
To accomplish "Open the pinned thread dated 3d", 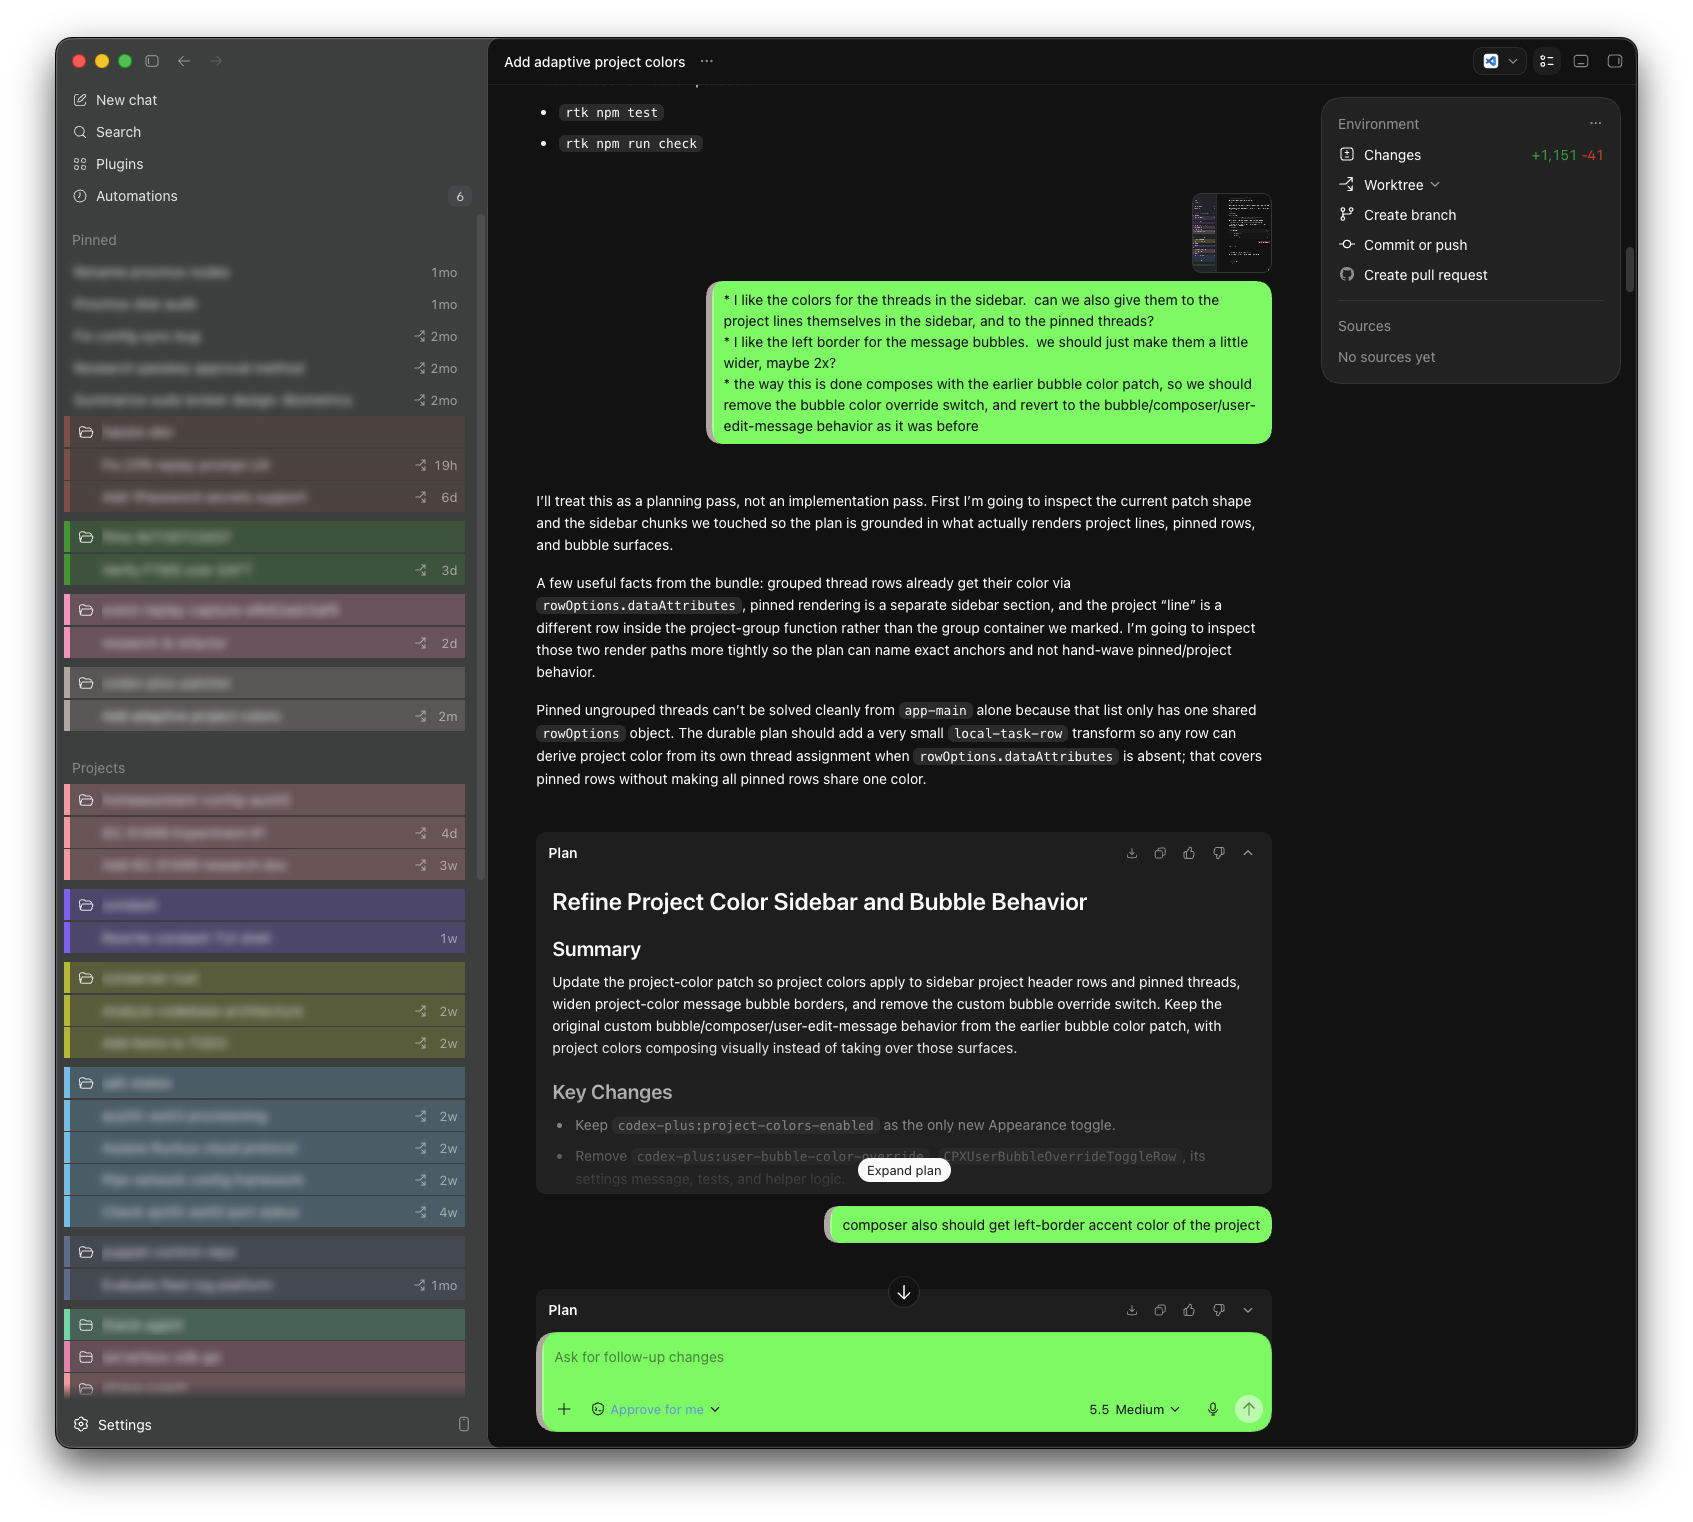I will (x=265, y=570).
